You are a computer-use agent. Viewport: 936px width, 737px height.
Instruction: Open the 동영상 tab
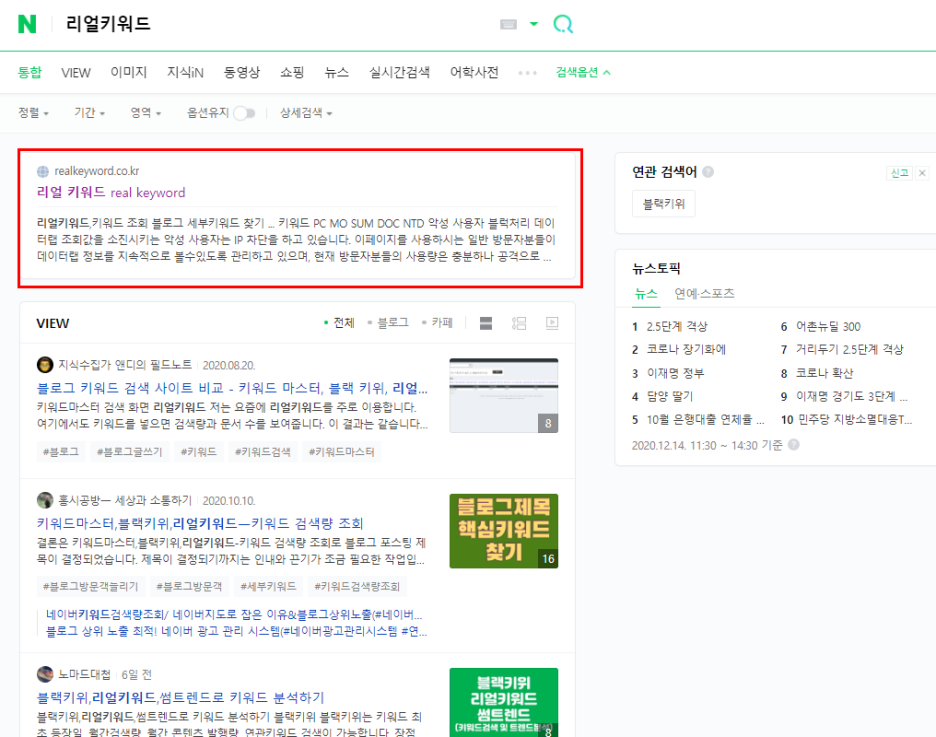[x=242, y=72]
